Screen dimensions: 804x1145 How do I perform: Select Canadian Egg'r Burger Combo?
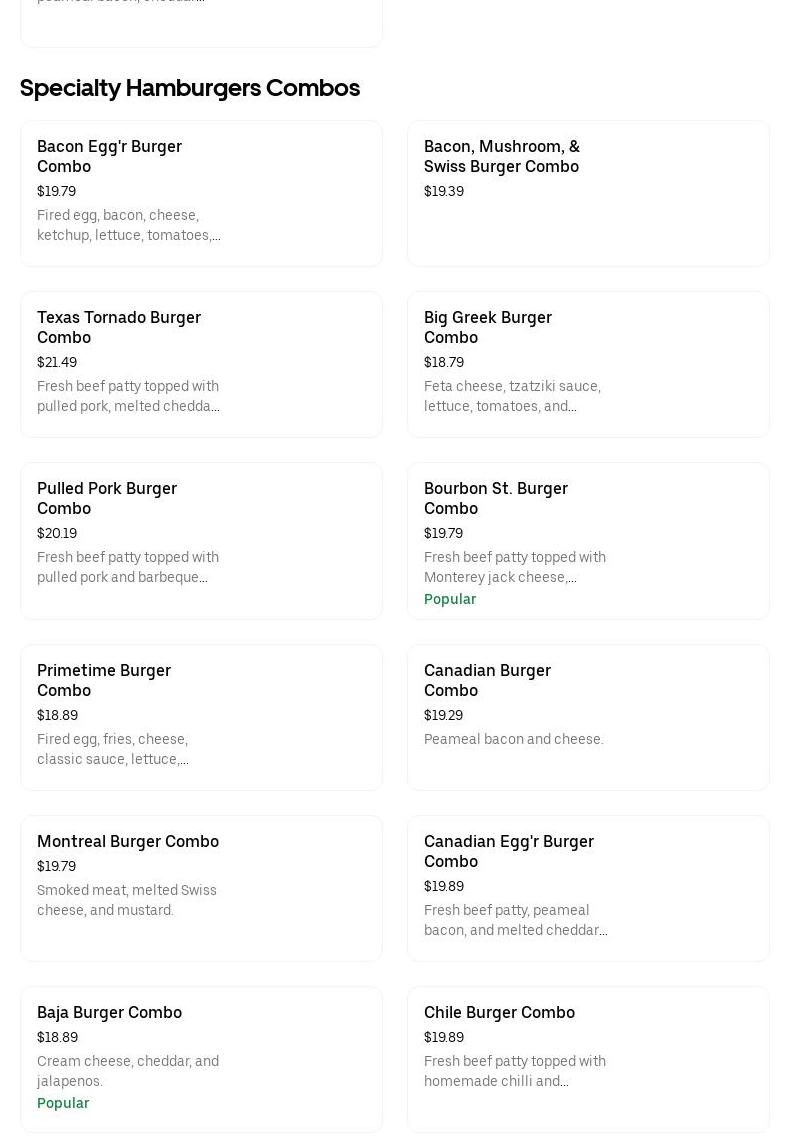coord(508,851)
